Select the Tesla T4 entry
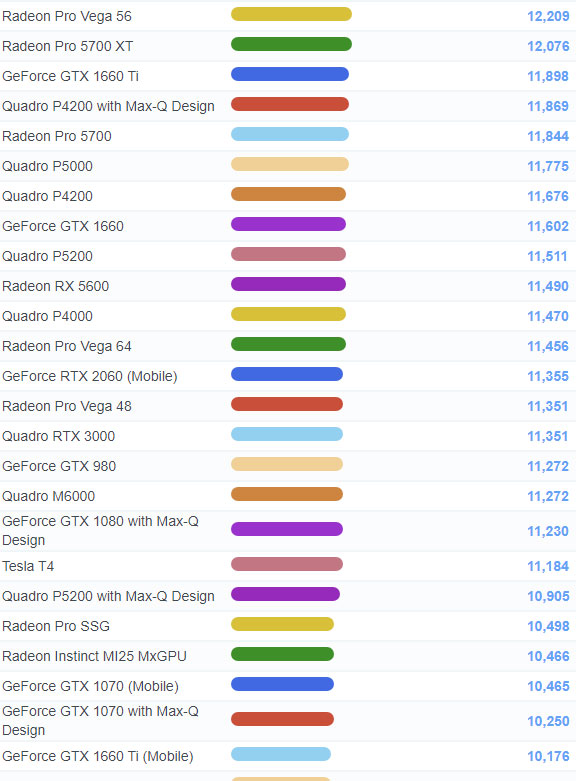The width and height of the screenshot is (576, 781). [x=28, y=566]
